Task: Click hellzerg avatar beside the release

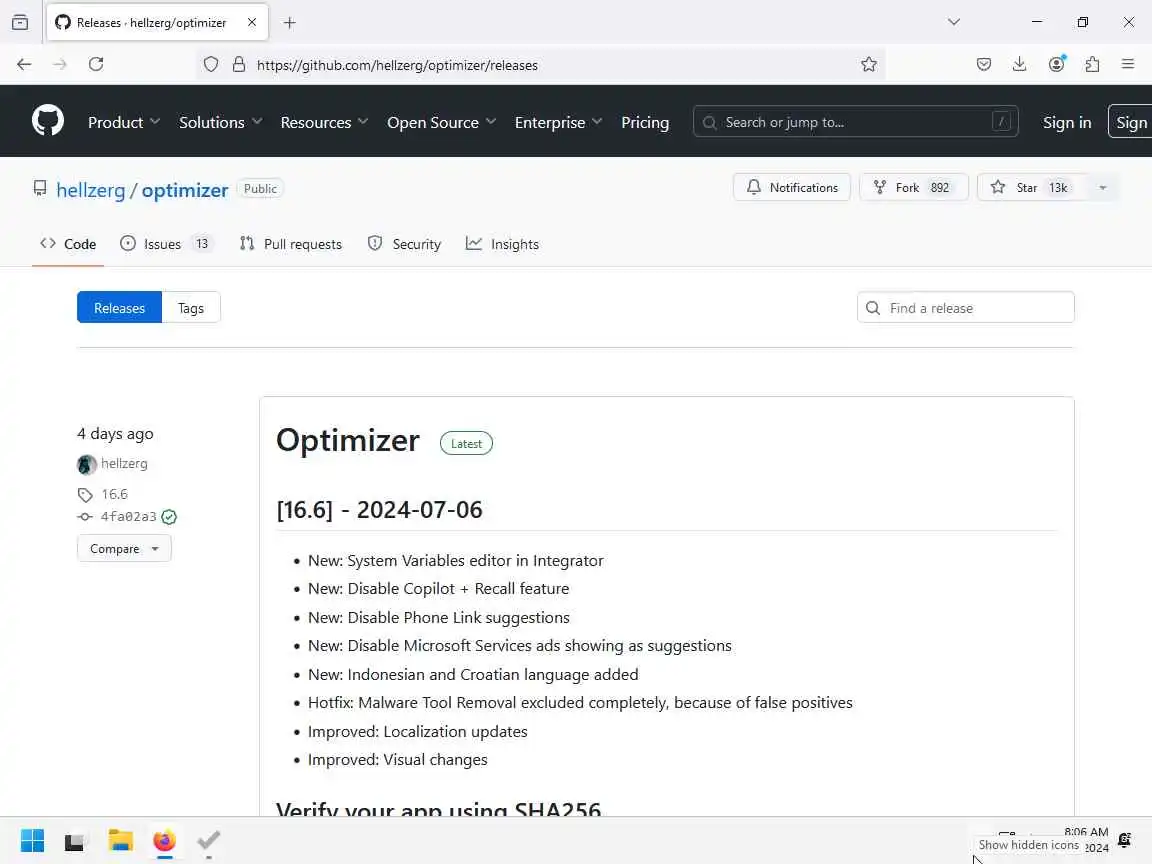Action: [x=87, y=464]
